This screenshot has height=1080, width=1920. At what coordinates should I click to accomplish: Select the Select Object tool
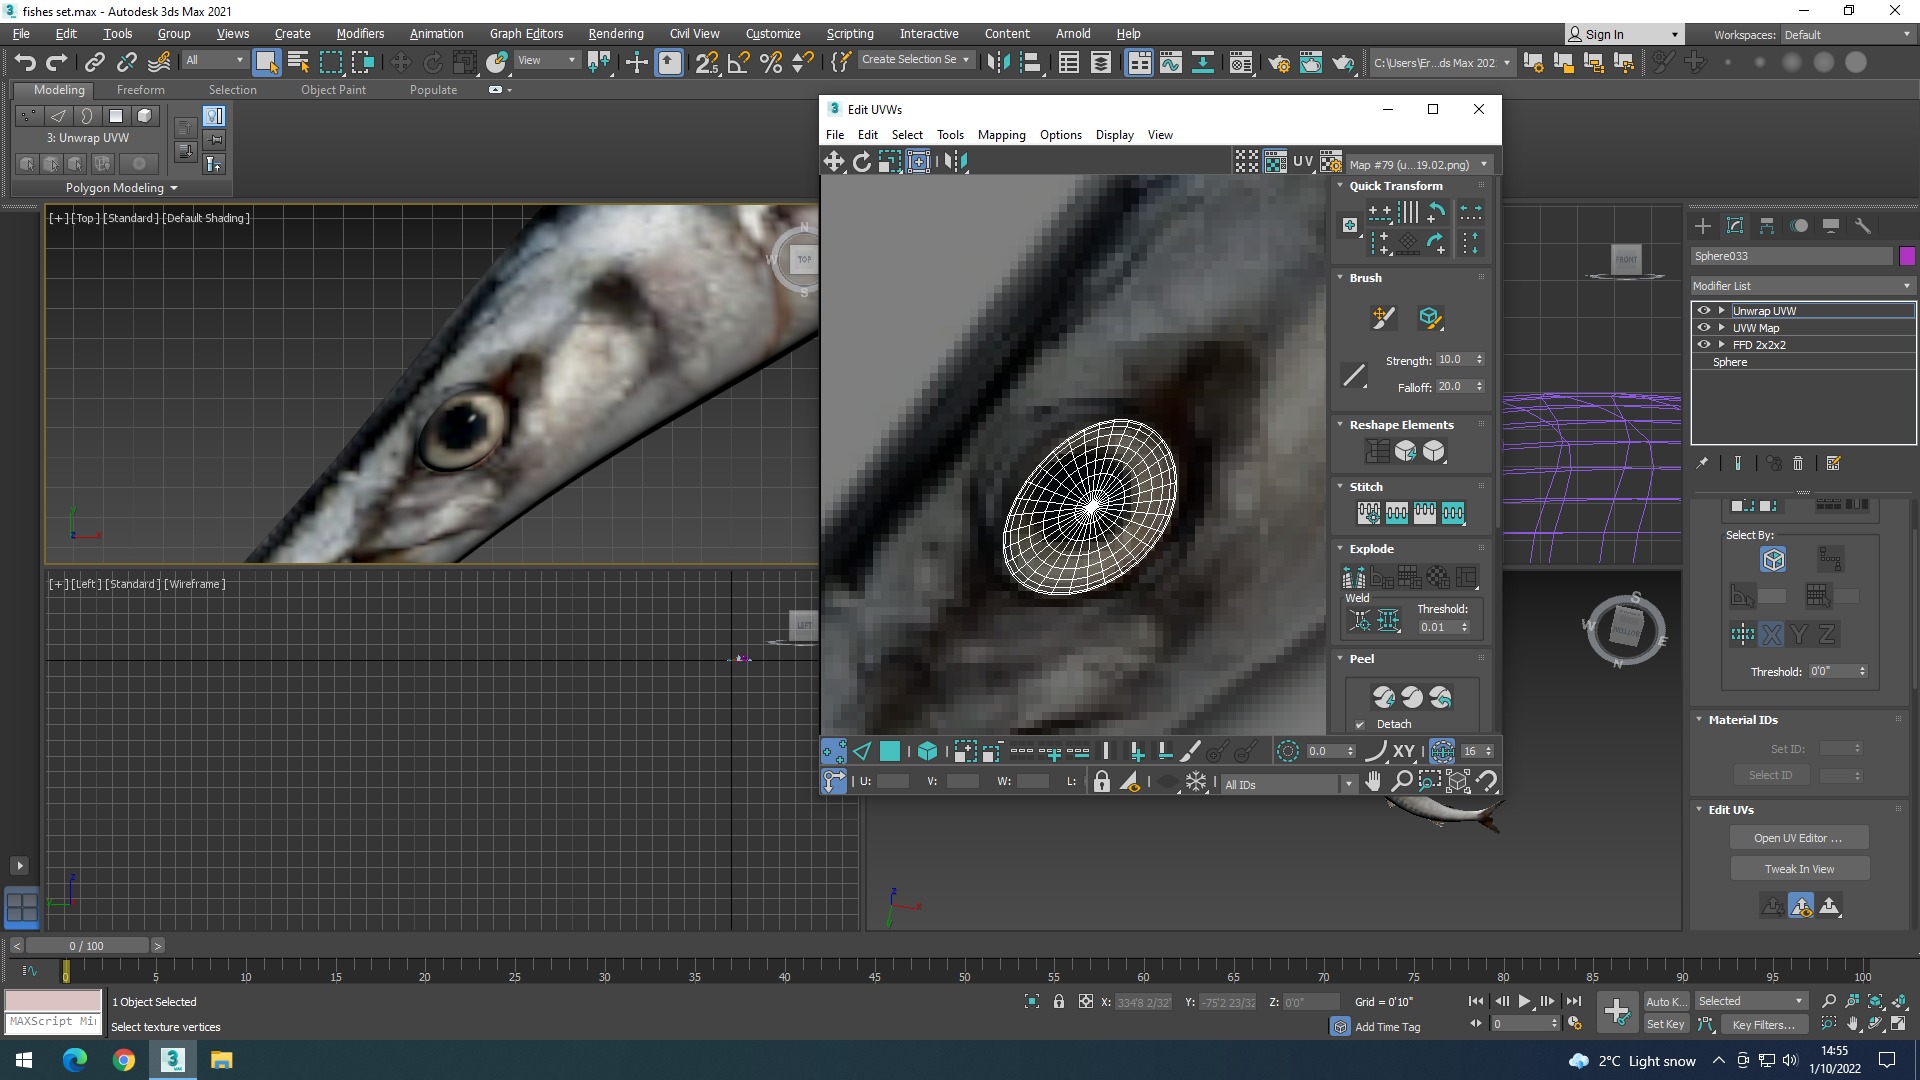(x=266, y=63)
